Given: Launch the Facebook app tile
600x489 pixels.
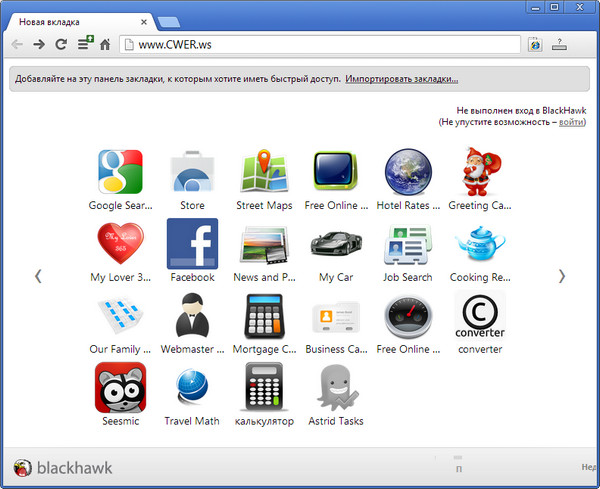Looking at the screenshot, I should click(x=192, y=244).
